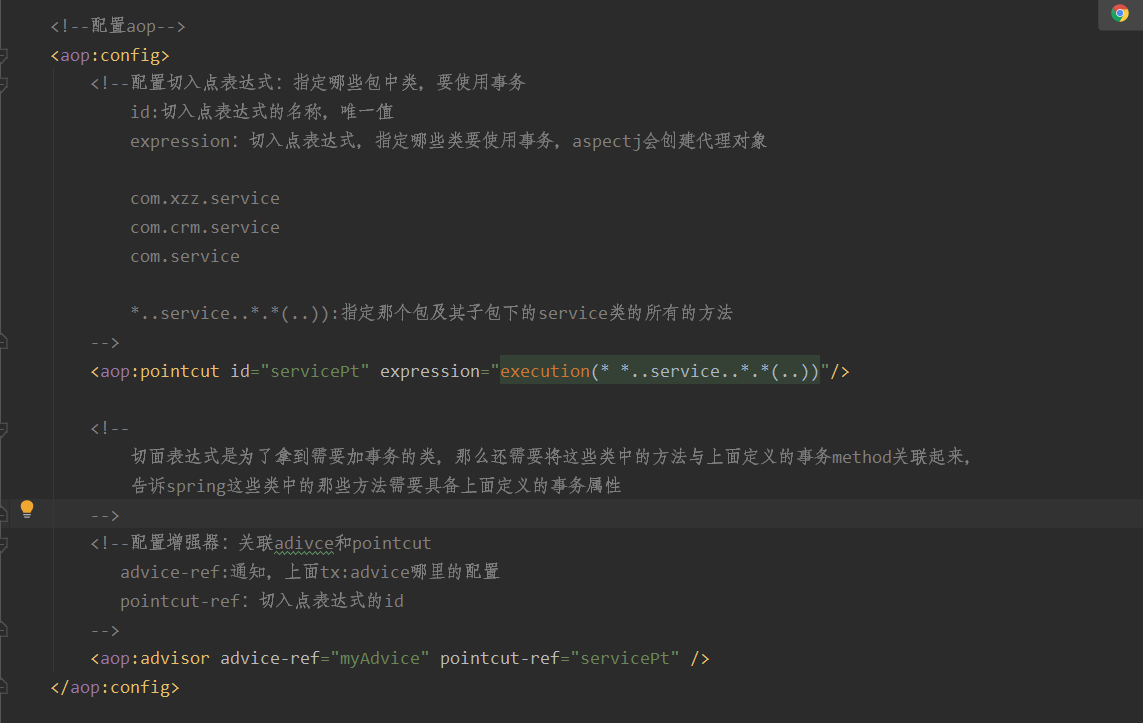Collapse the 配置增强器 comment fold marker

pyautogui.click(x=4, y=544)
